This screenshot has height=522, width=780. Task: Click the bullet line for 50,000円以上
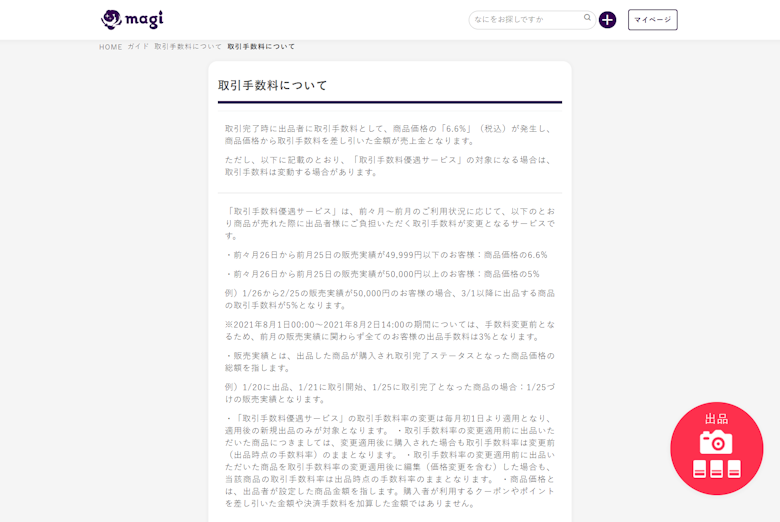point(382,274)
